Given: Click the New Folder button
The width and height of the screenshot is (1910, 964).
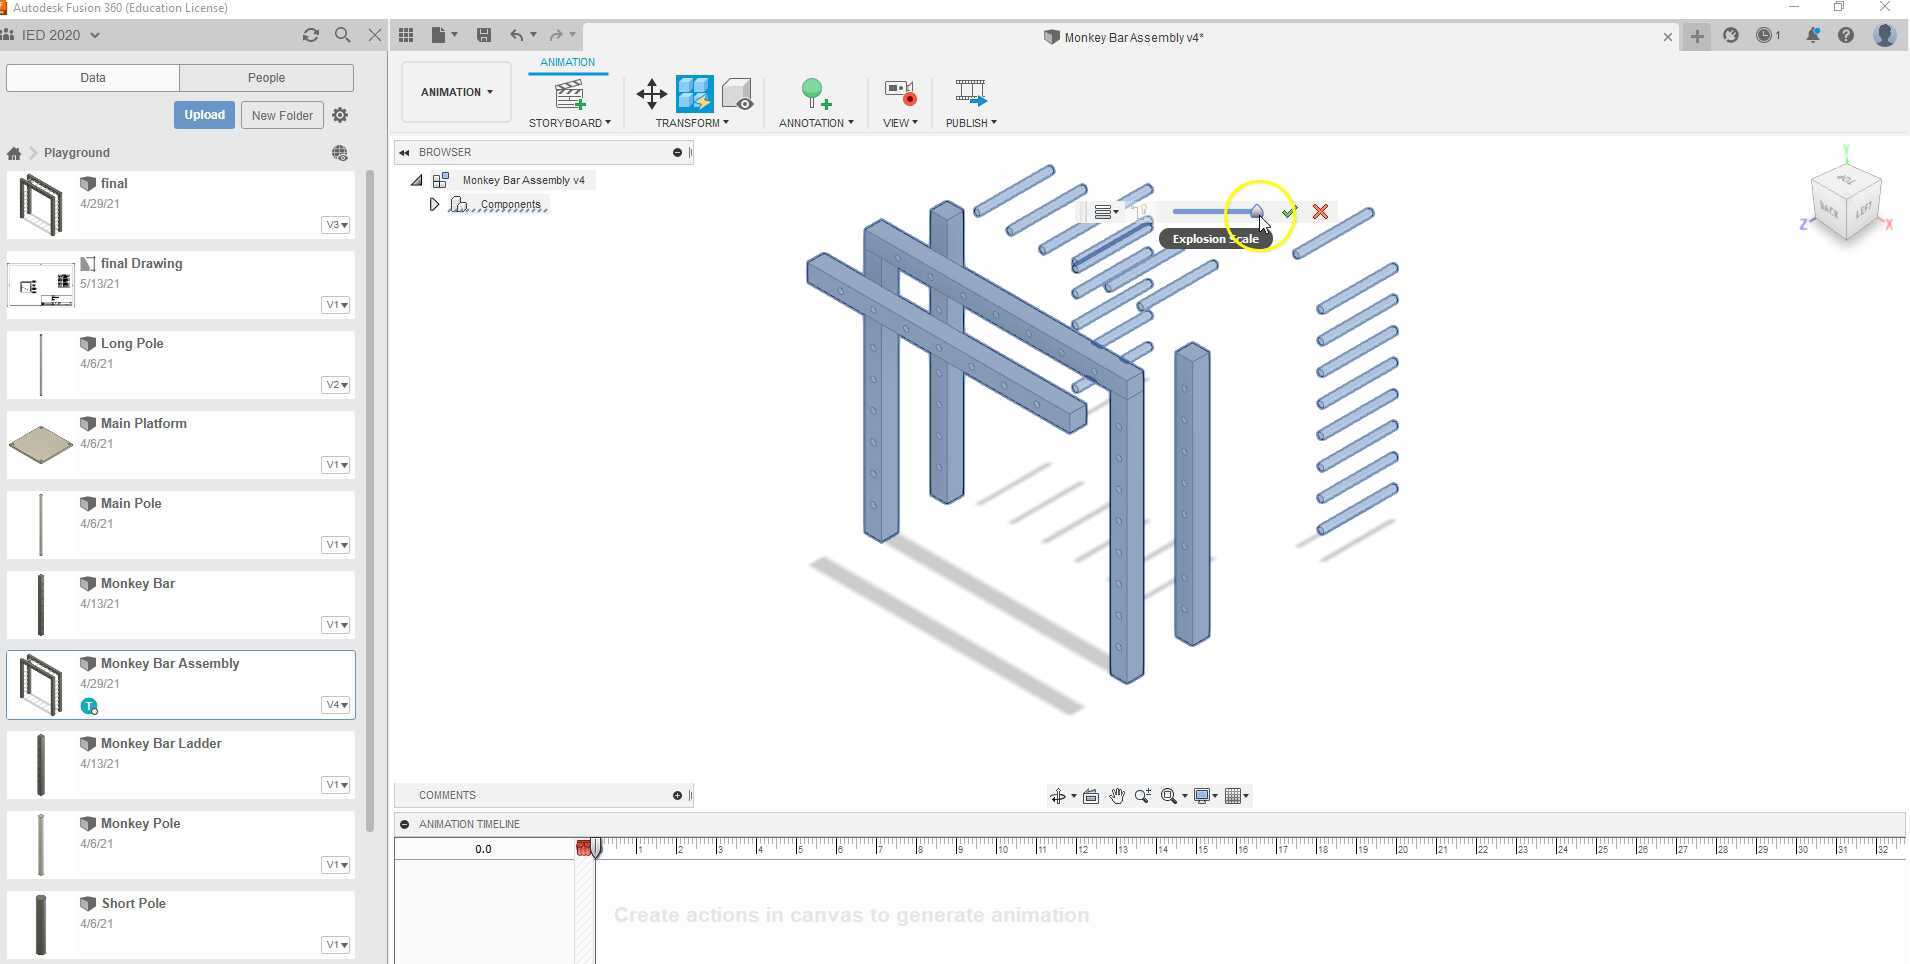Looking at the screenshot, I should [x=282, y=115].
